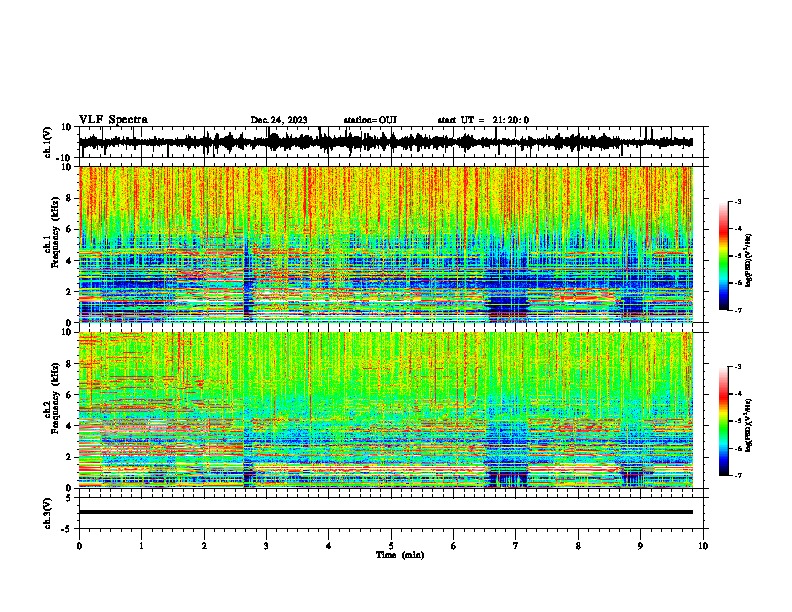Click the ch.1 color bar log(PSD) label
The width and height of the screenshot is (792, 612).
tap(749, 260)
